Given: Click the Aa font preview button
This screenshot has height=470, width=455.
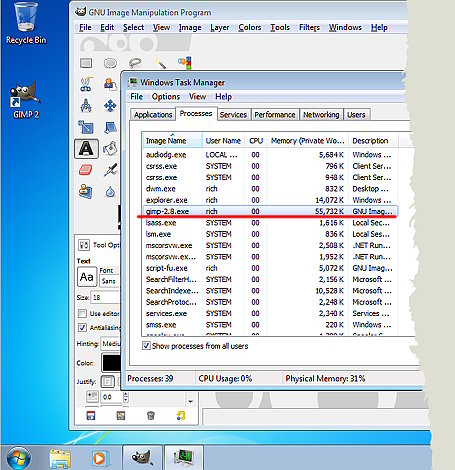Looking at the screenshot, I should (87, 277).
